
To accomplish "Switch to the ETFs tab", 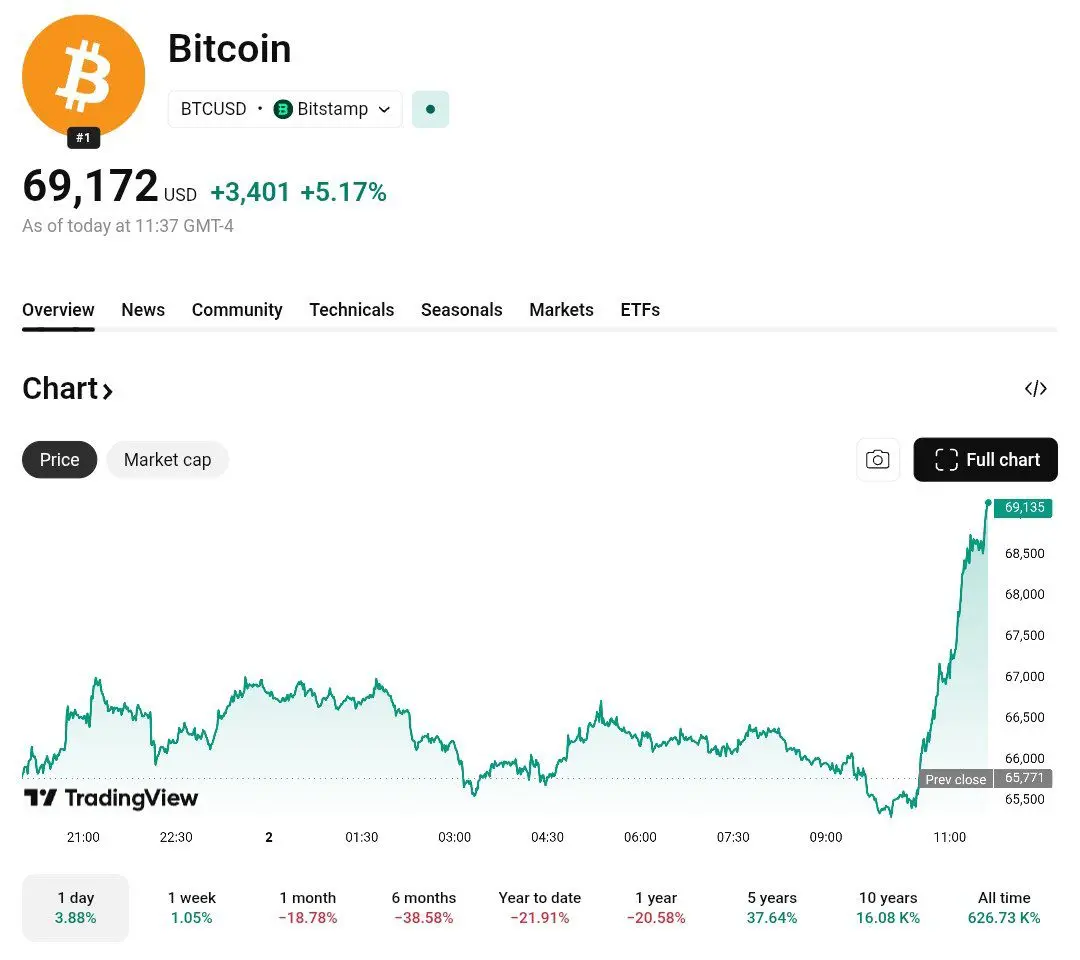I will click(x=639, y=310).
